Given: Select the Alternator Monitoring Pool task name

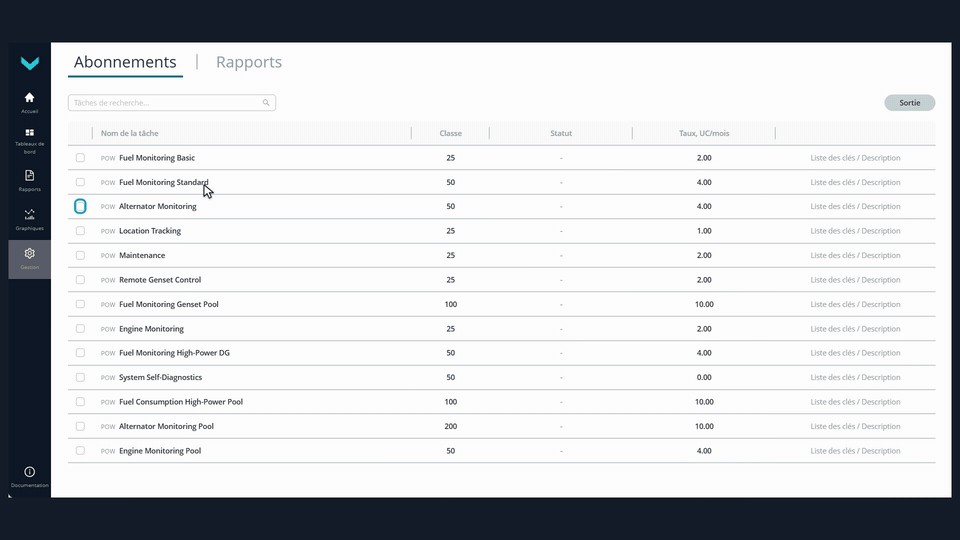Looking at the screenshot, I should coord(166,426).
